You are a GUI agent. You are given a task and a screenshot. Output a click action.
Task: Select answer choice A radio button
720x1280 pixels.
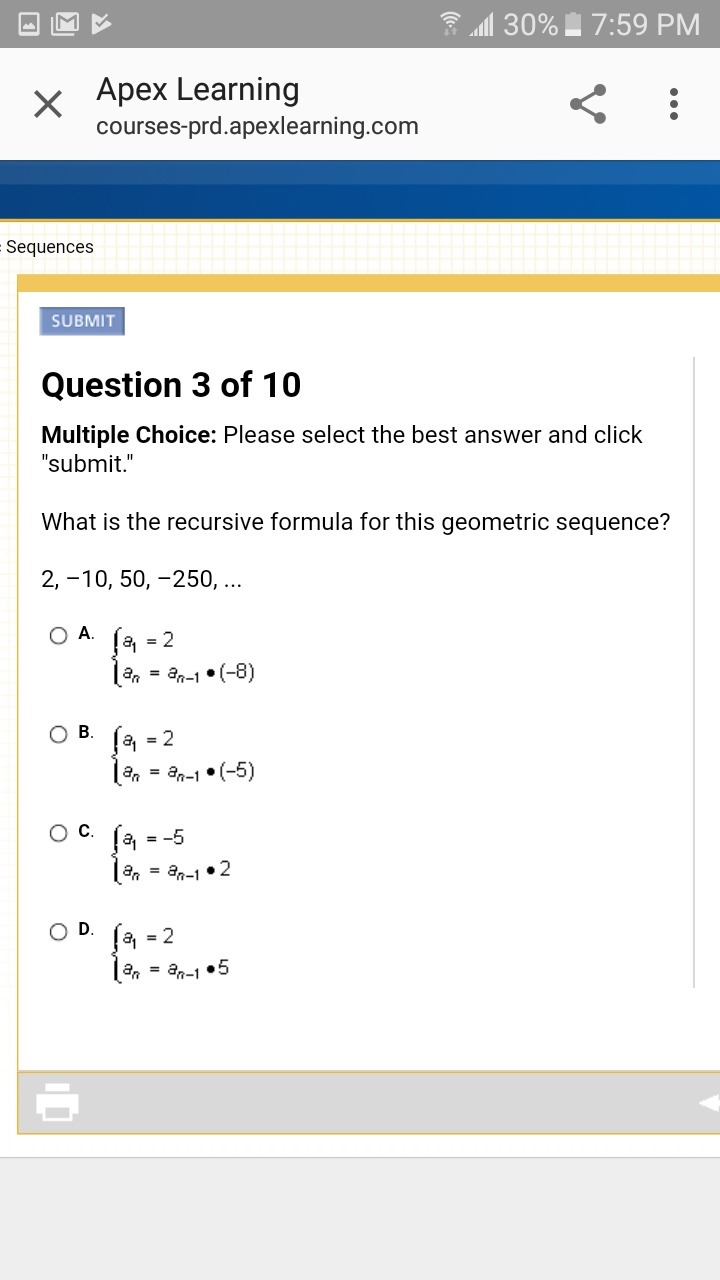click(59, 635)
